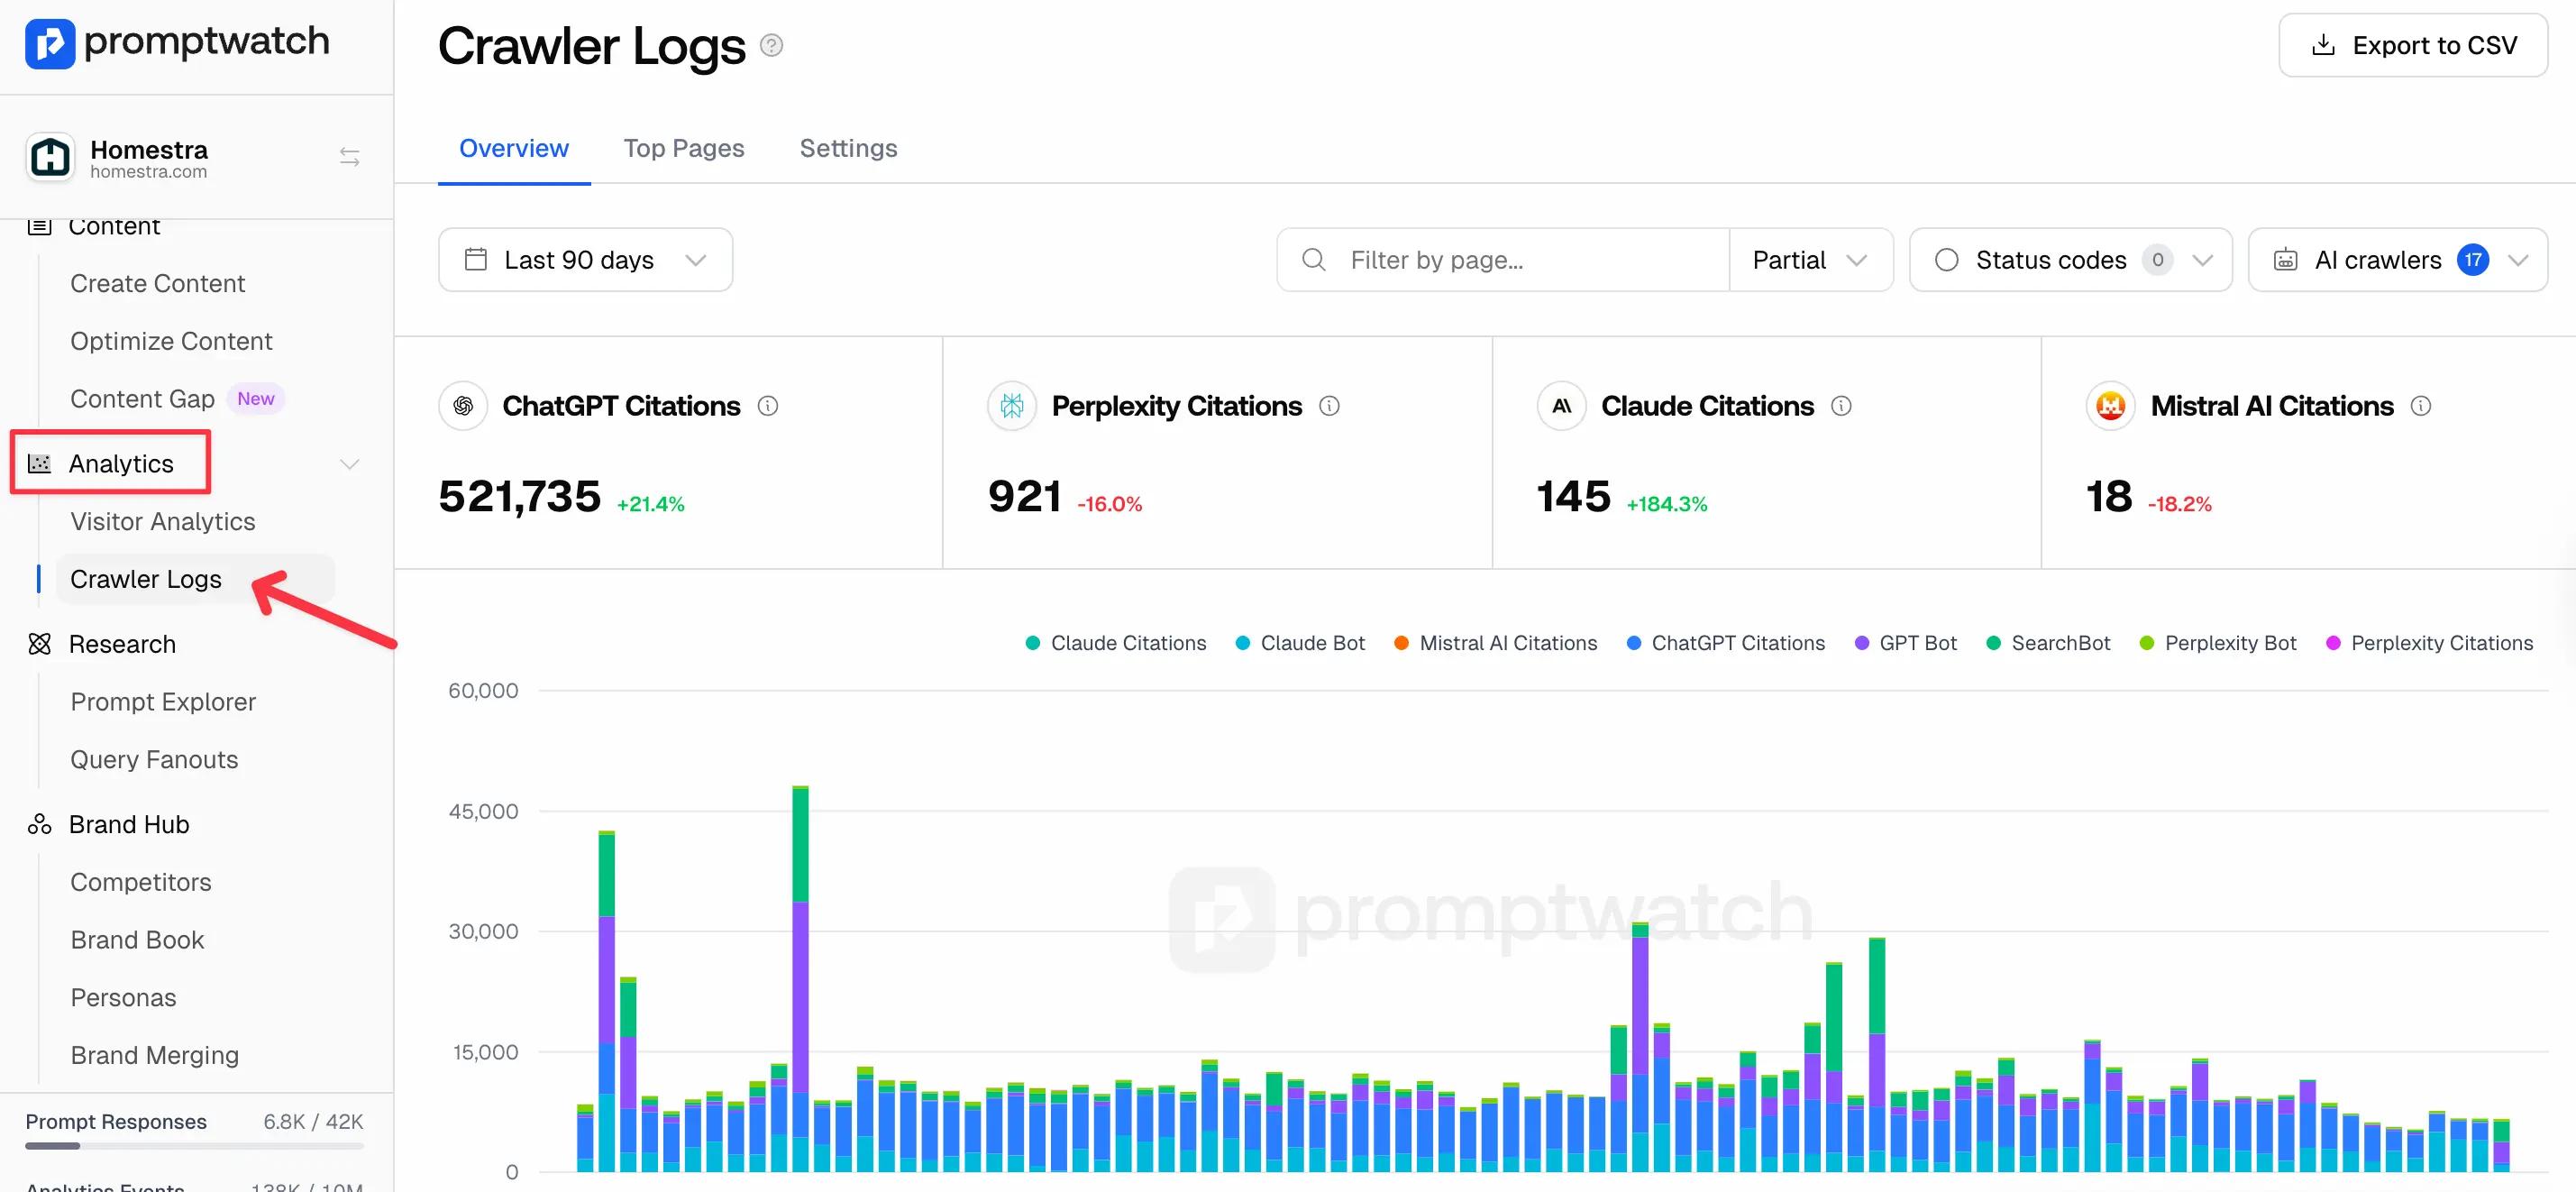
Task: Click the Perplexity Citations magenta legend dot
Action: tap(2333, 643)
